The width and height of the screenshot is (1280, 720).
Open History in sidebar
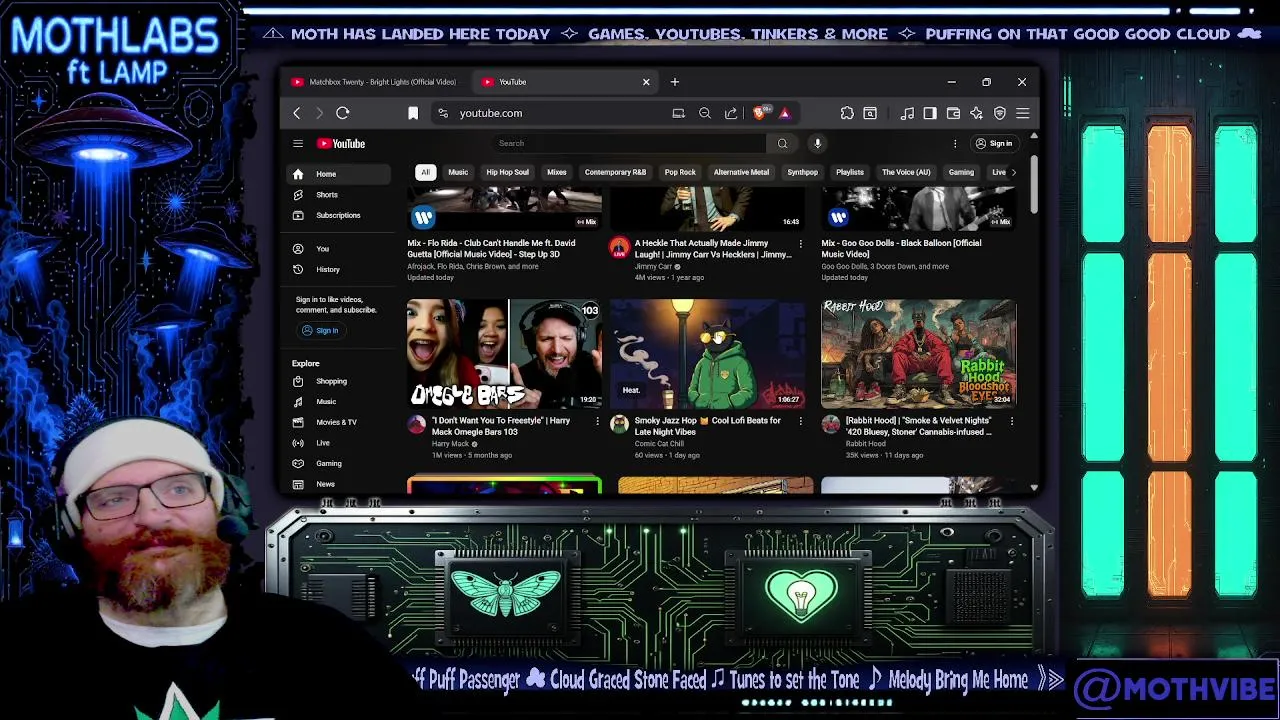tap(338, 270)
